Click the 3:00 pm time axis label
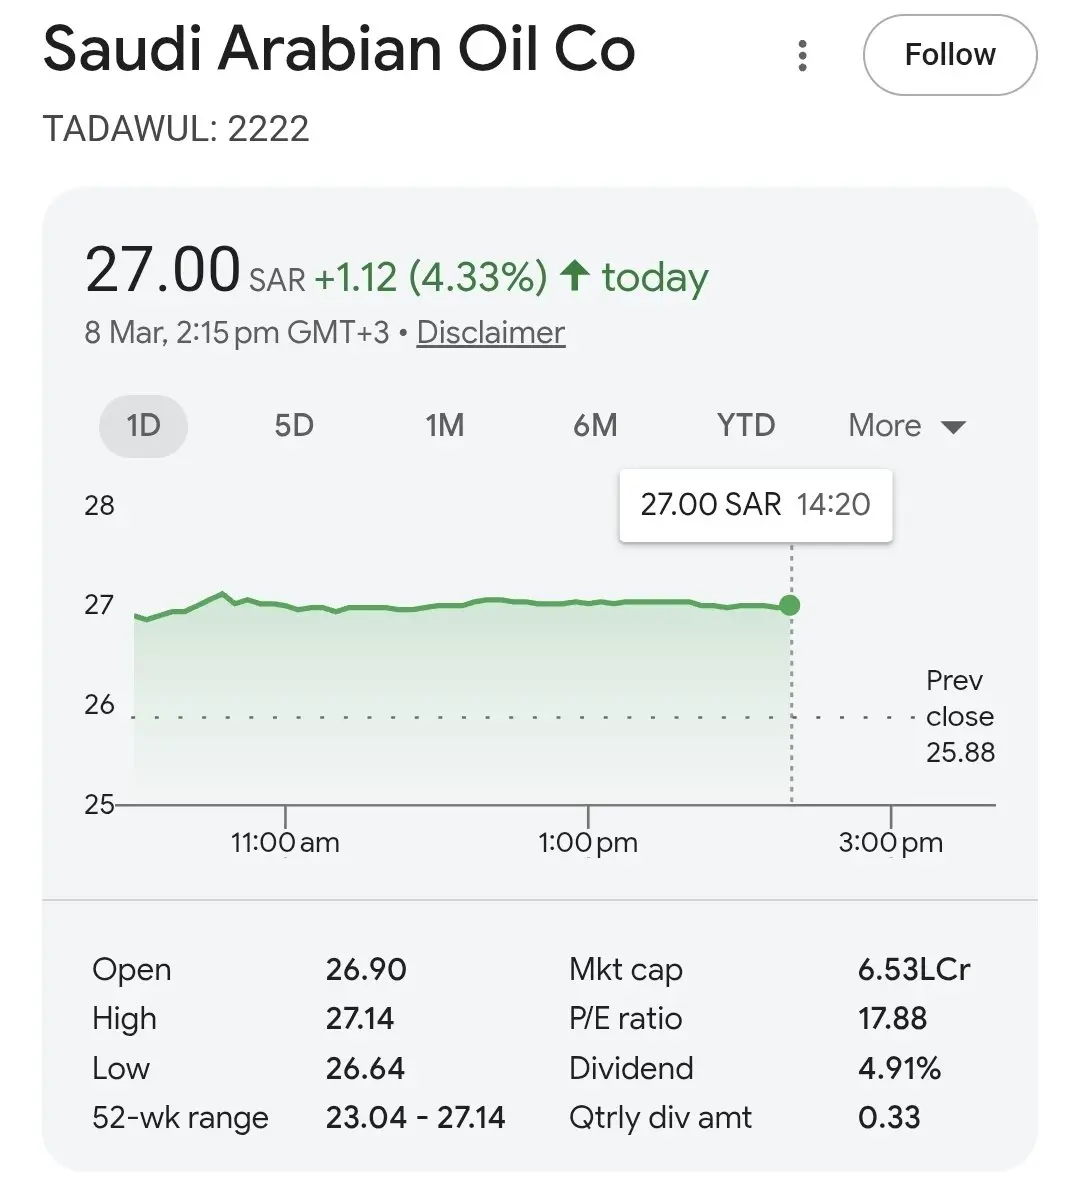1080x1195 pixels. click(890, 843)
